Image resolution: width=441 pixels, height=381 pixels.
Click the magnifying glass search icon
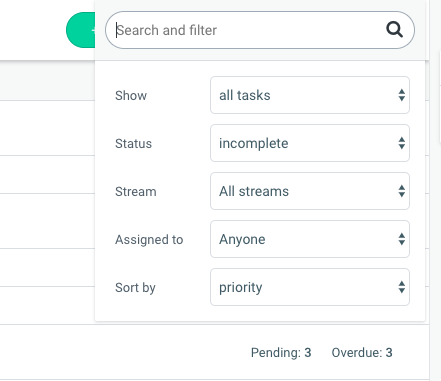(395, 30)
